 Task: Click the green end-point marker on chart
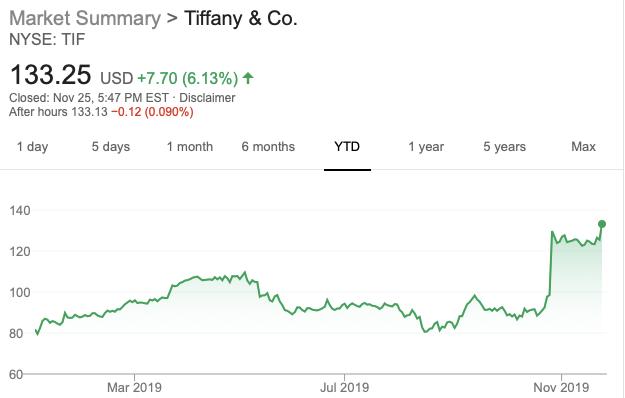[602, 224]
